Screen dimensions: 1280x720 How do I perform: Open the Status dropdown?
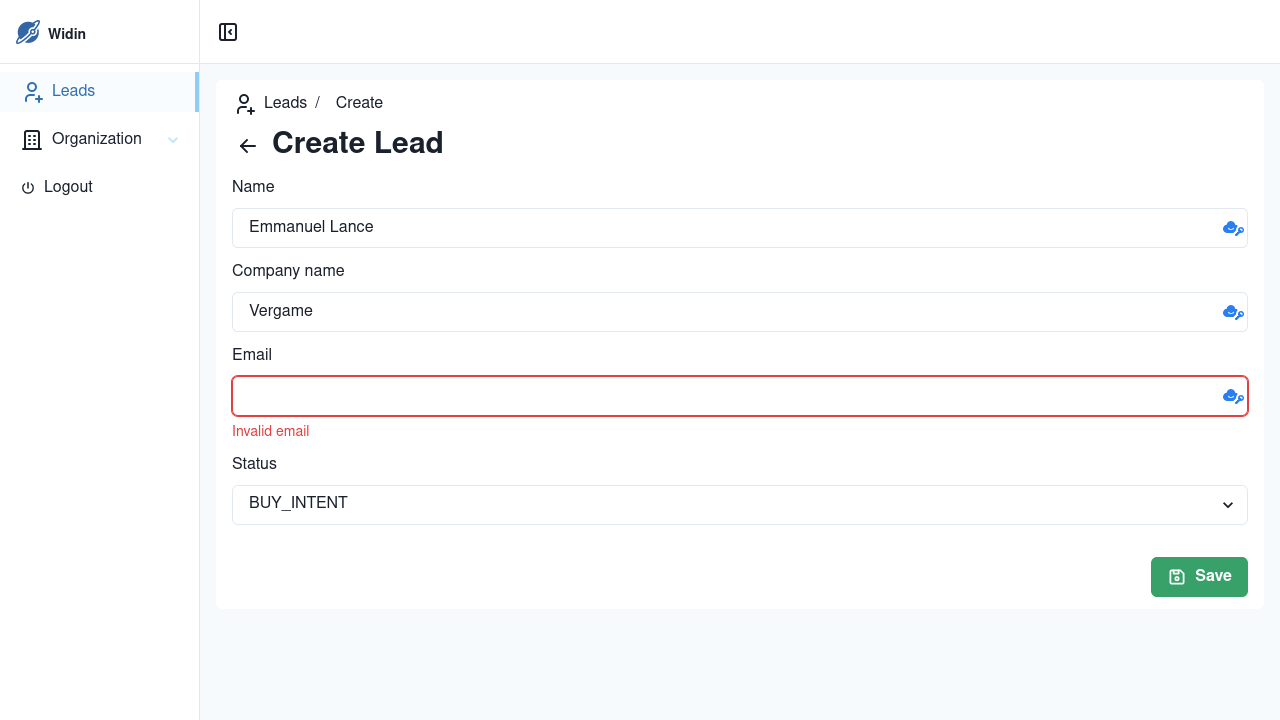[x=740, y=504]
